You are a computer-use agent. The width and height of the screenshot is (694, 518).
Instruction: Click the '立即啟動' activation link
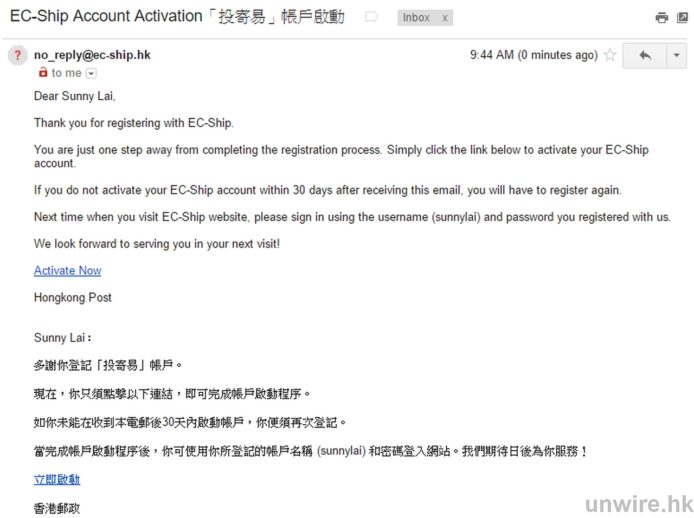click(x=56, y=480)
